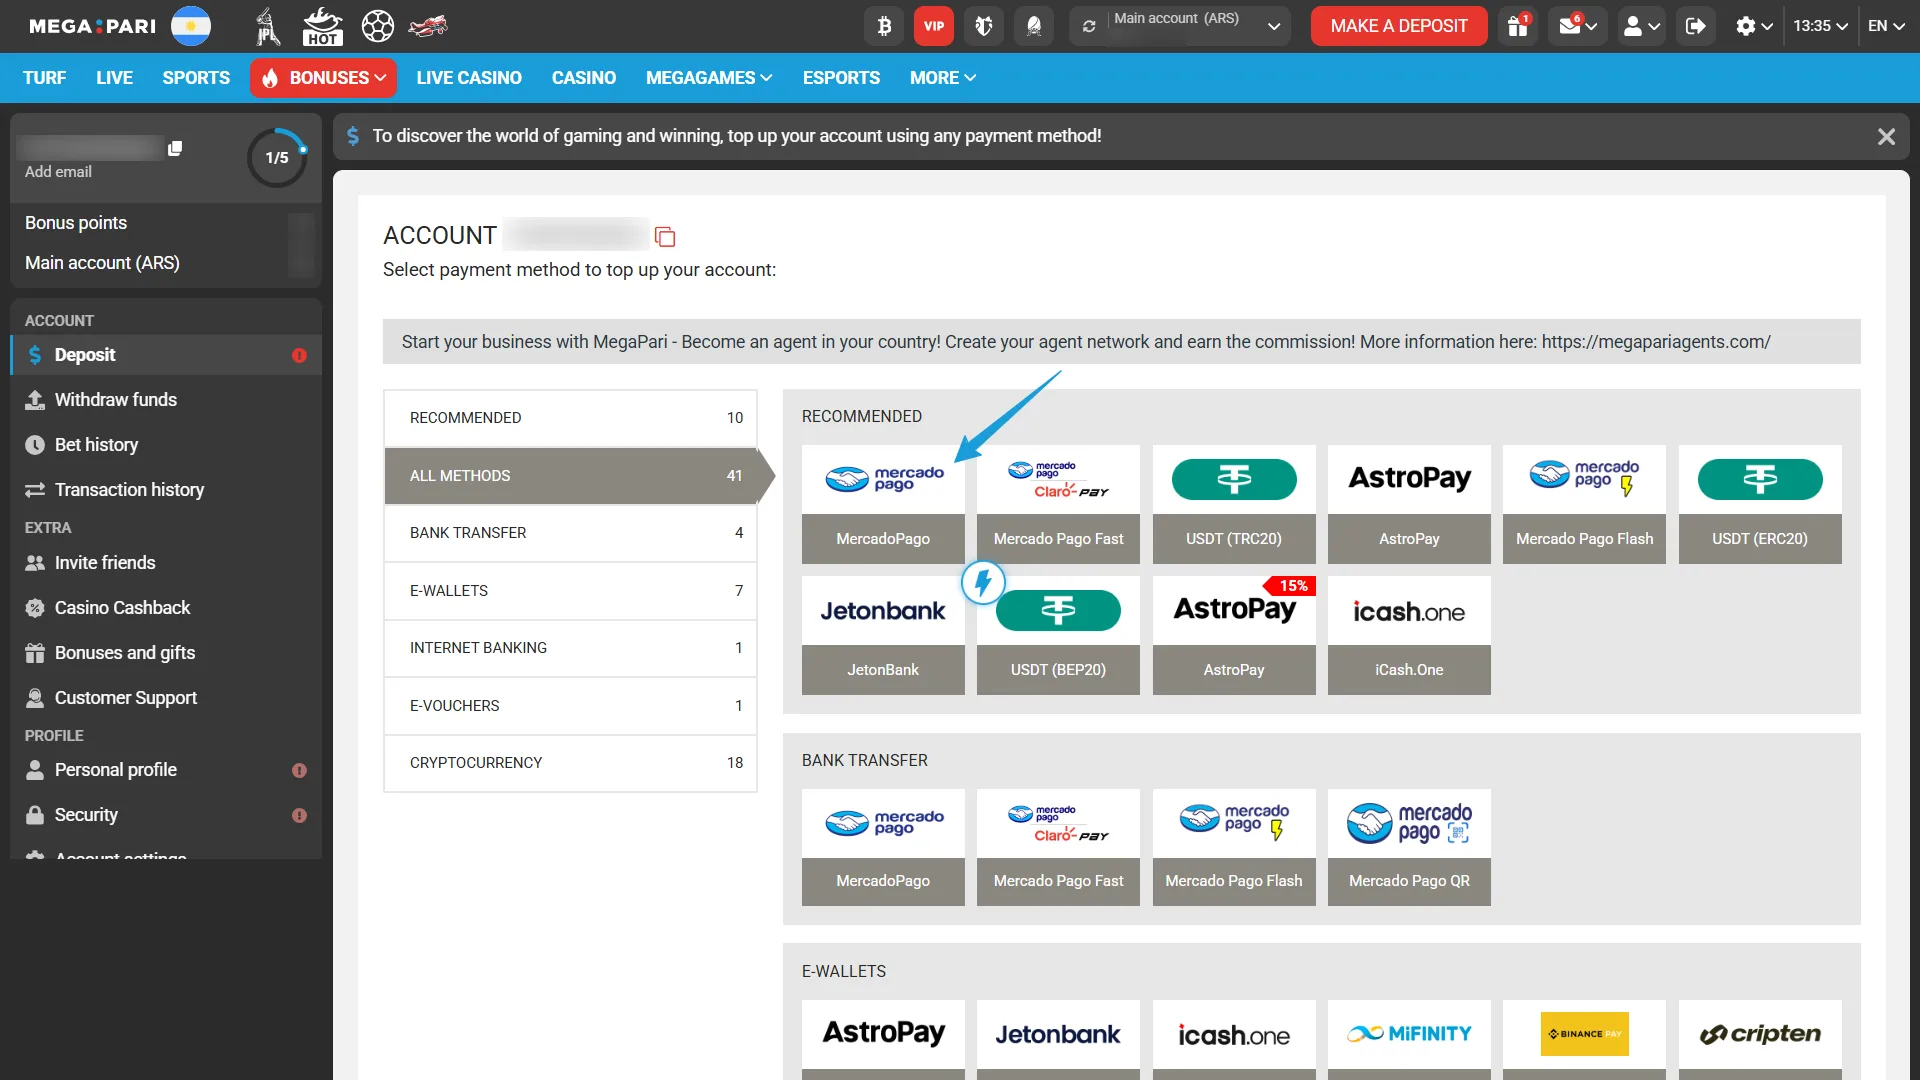This screenshot has height=1080, width=1920.
Task: Expand the MORE menu
Action: pos(942,78)
